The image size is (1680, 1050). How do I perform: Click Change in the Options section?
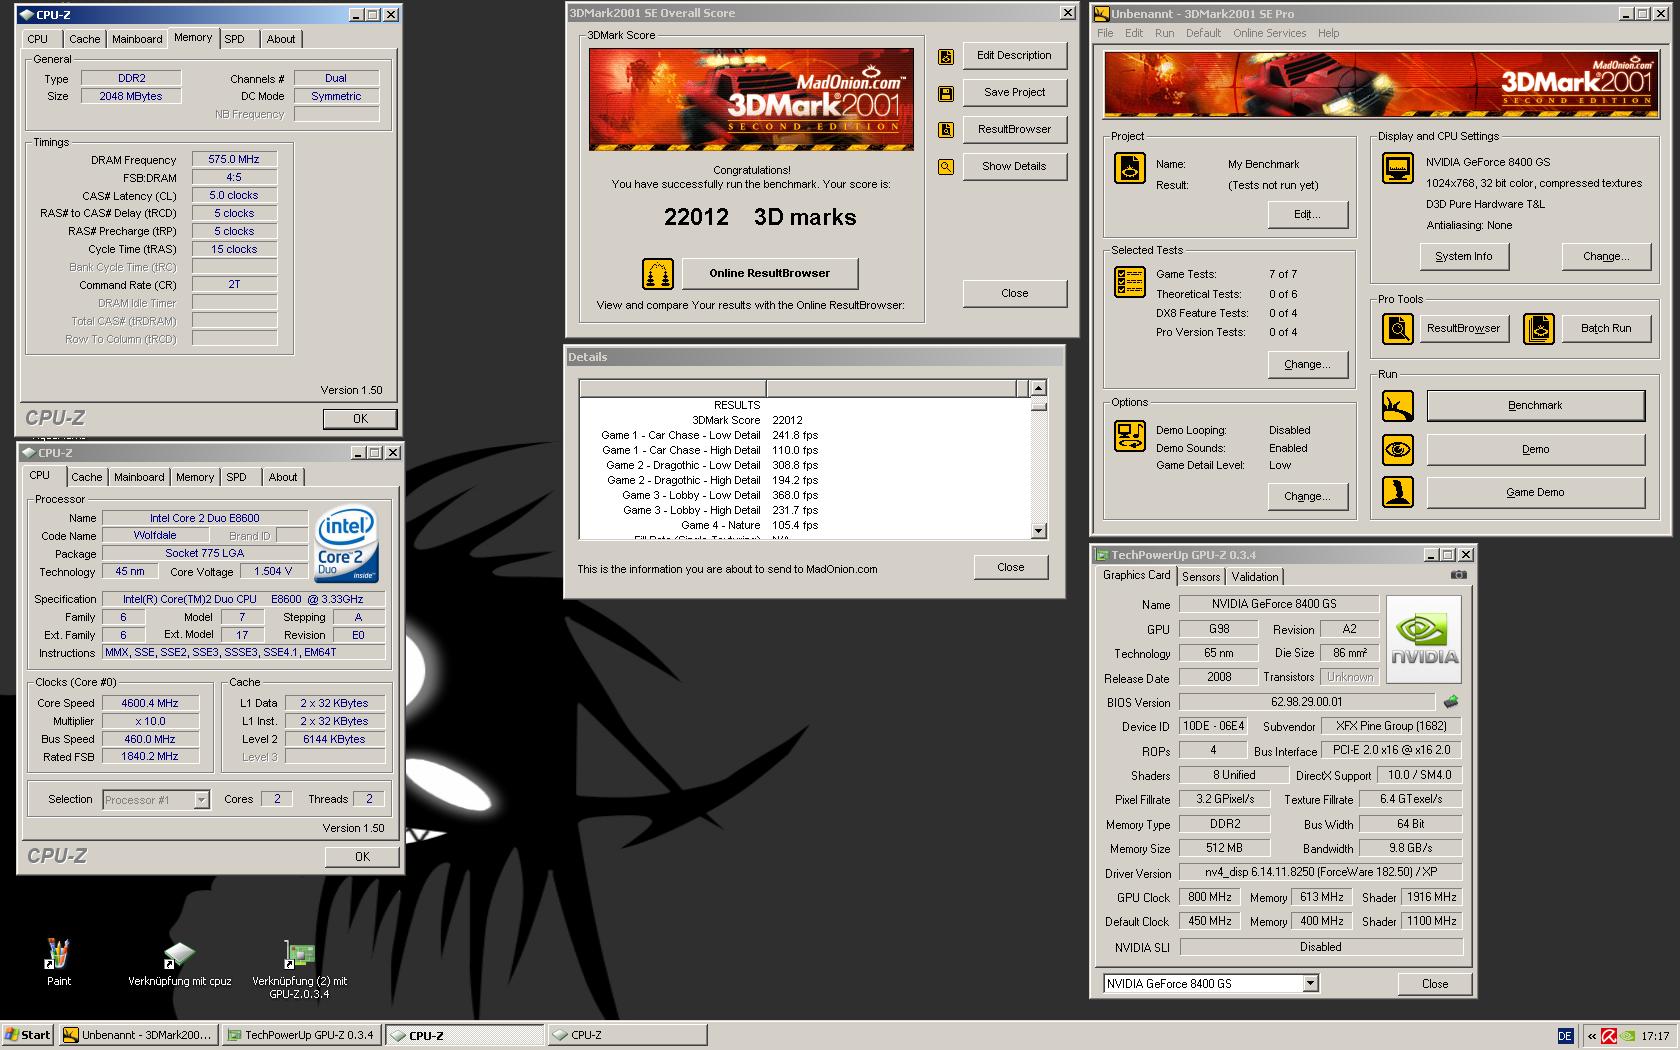point(1307,496)
